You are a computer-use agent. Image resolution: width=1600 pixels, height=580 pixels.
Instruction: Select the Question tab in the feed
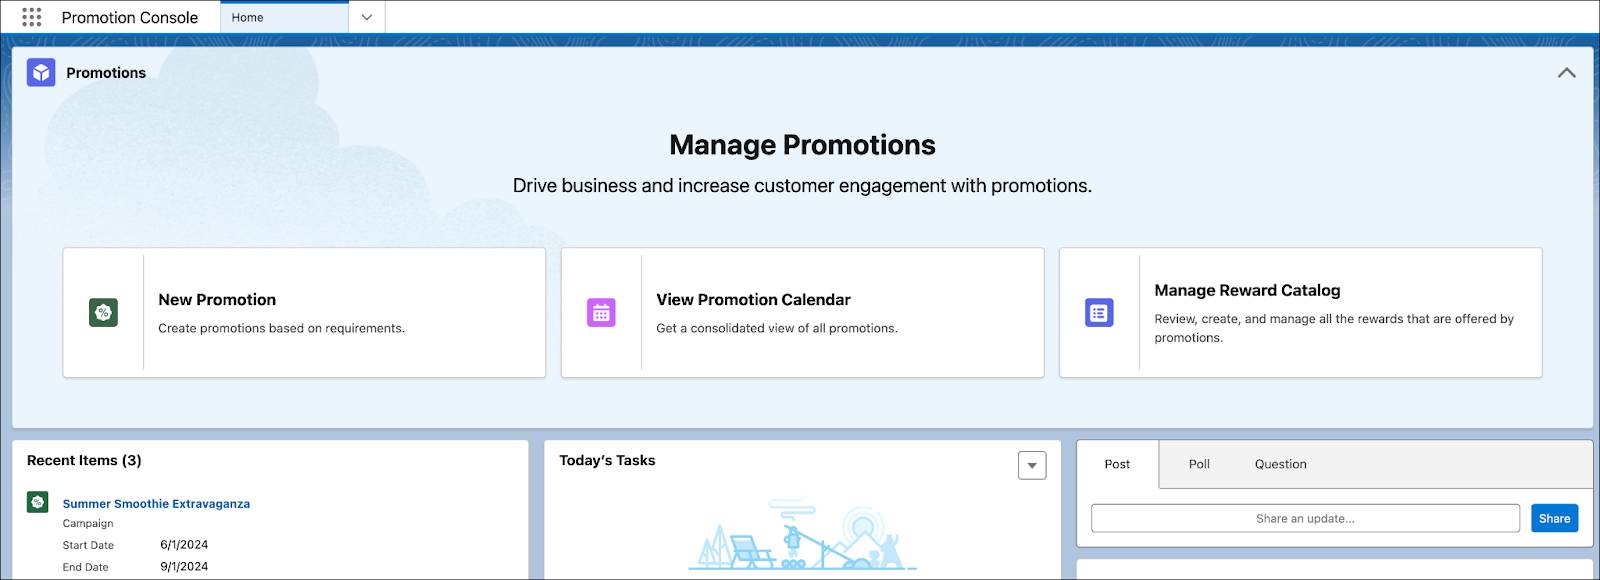tap(1280, 464)
